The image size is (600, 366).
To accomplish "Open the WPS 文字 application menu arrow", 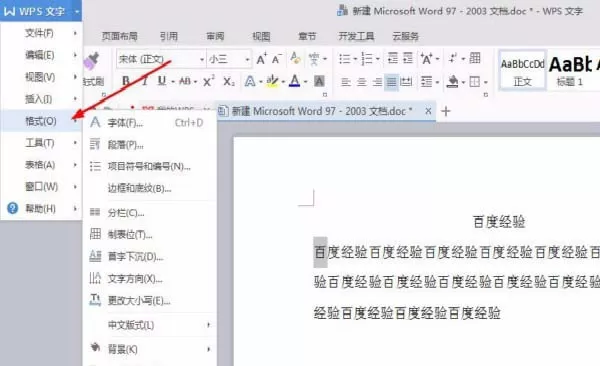I will [77, 11].
